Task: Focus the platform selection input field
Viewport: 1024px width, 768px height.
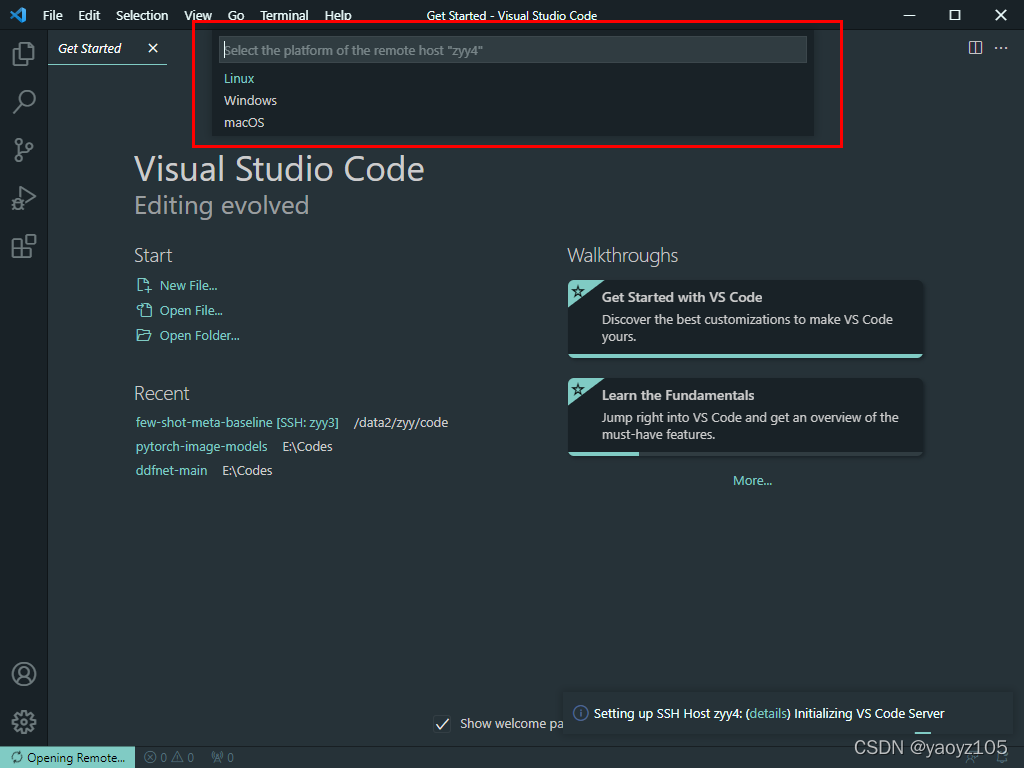Action: (513, 50)
